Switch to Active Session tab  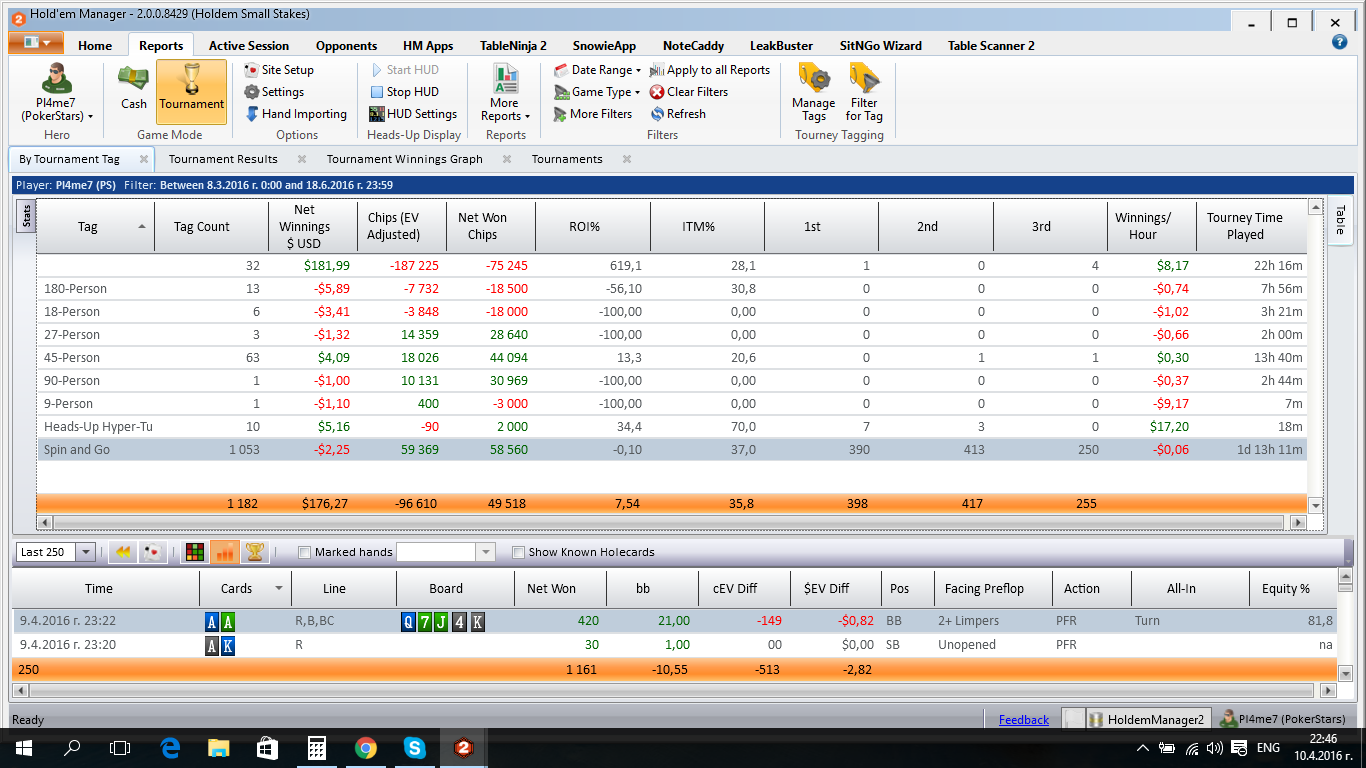pos(249,45)
